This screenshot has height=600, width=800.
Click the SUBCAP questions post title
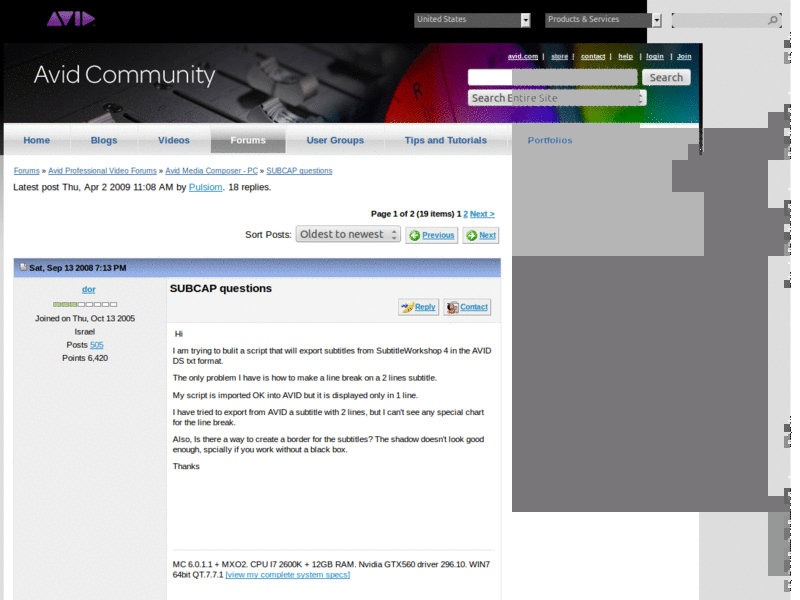coord(220,288)
